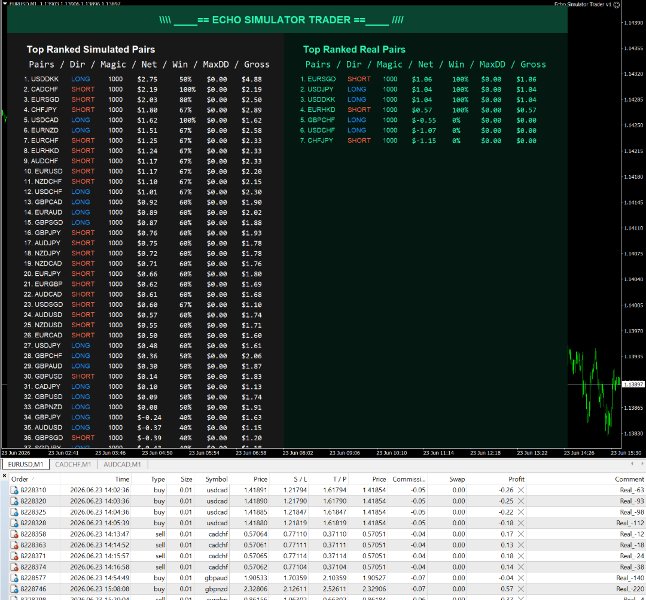
Task: Close order 8228371 using its X
Action: (x=521, y=556)
